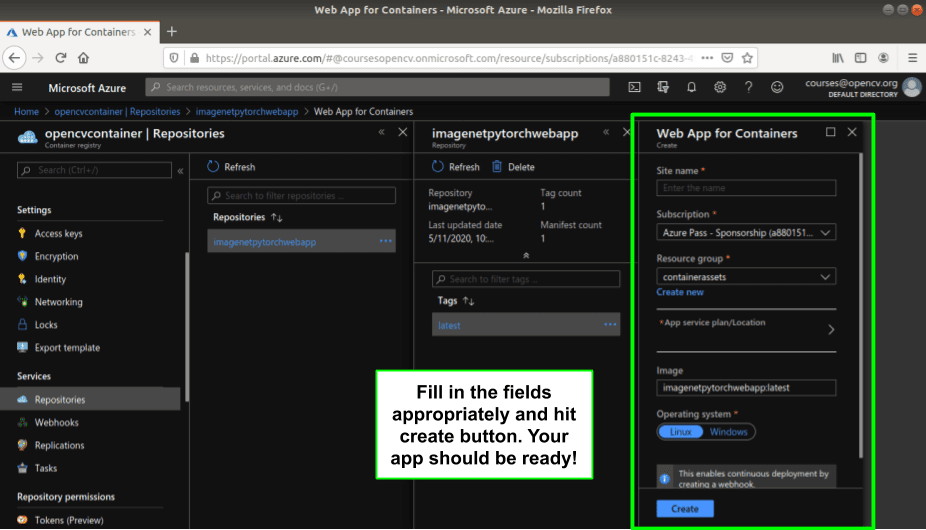The height and width of the screenshot is (530, 926).
Task: Go to the imagenetpytorchwebapp breadcrumb
Action: point(247,112)
